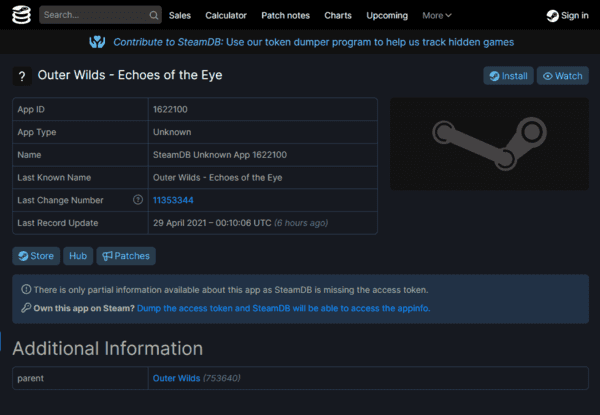Open the Store button
The image size is (600, 415).
[x=36, y=256]
